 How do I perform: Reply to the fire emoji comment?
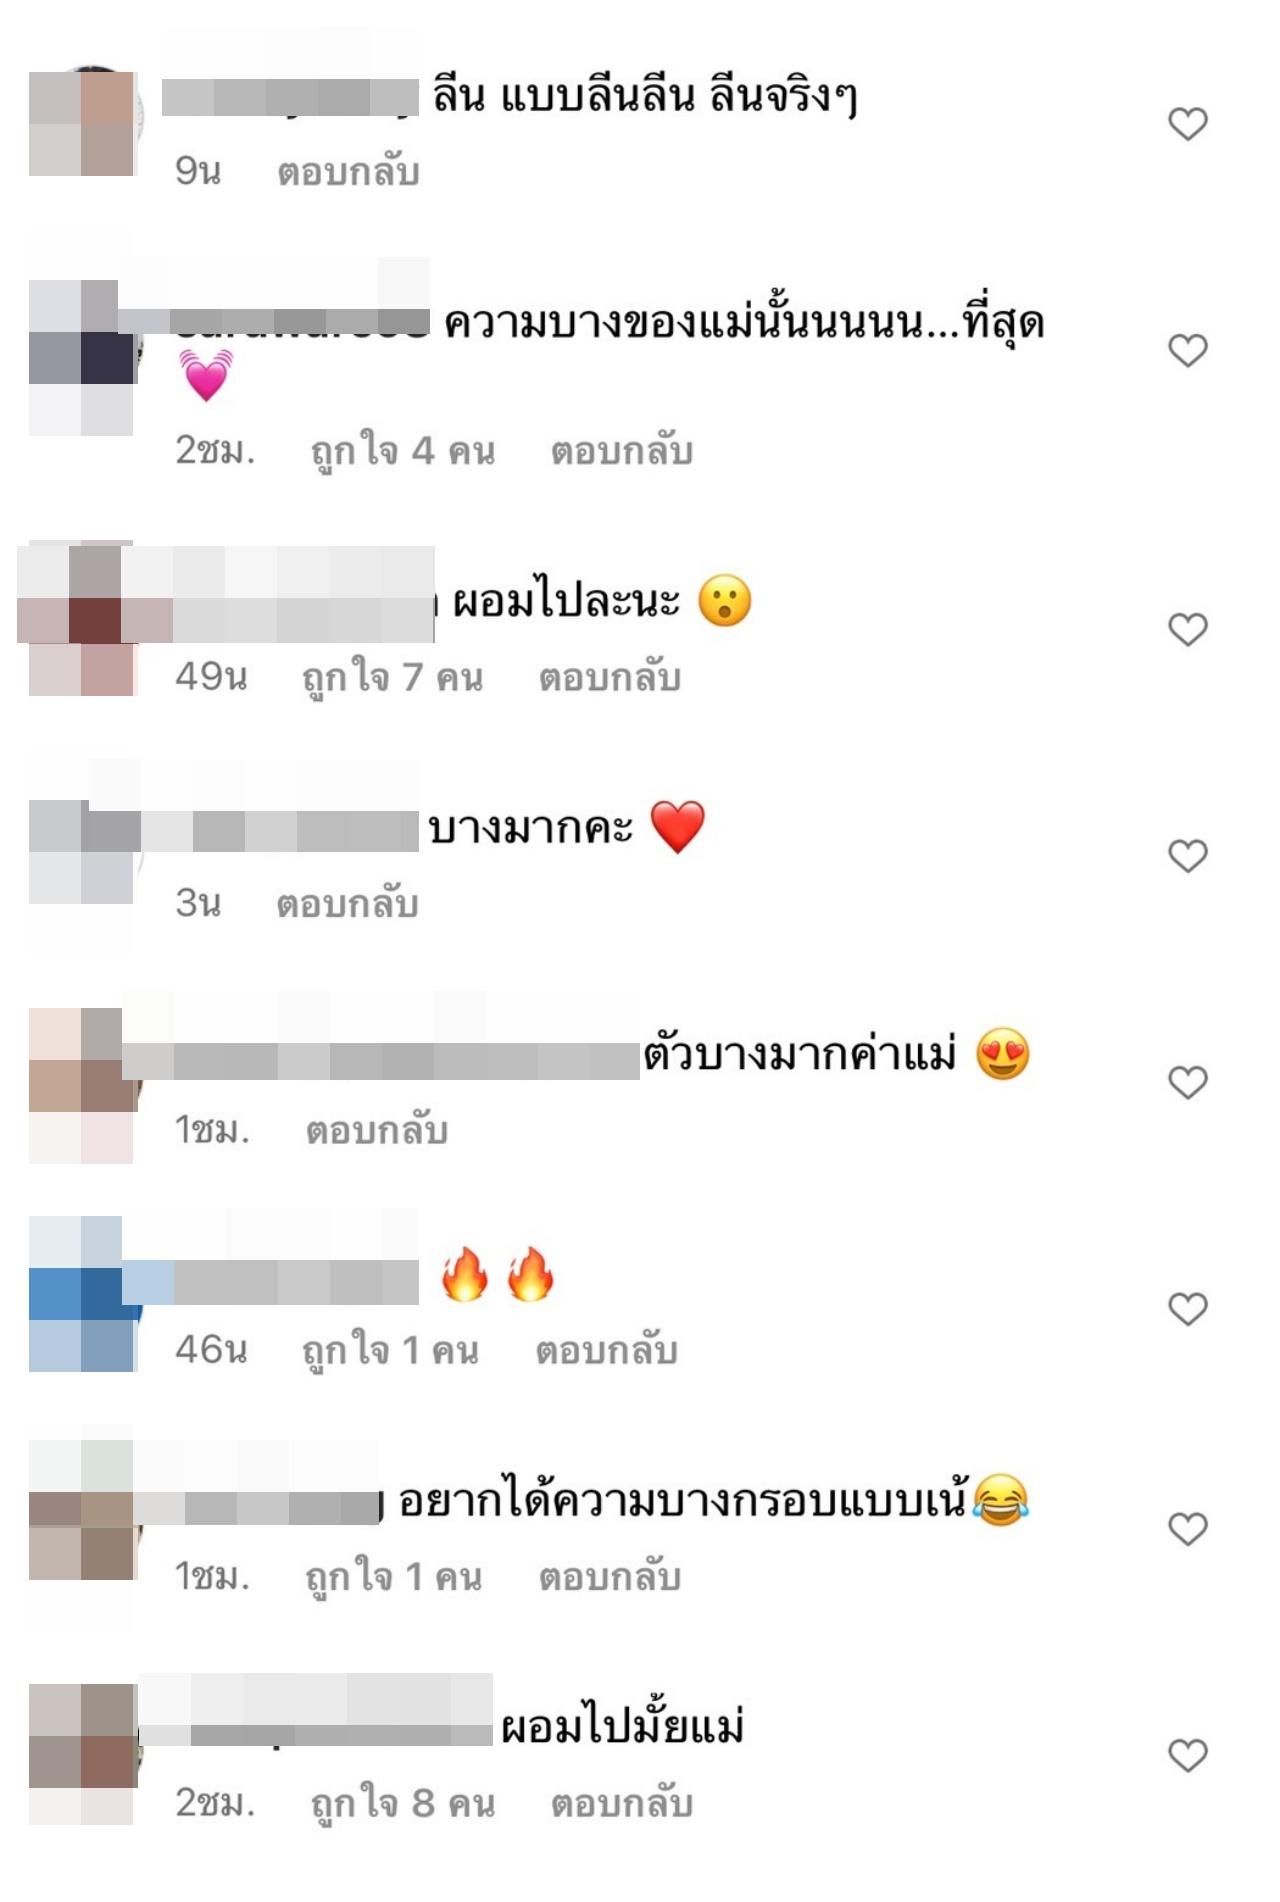click(607, 1351)
